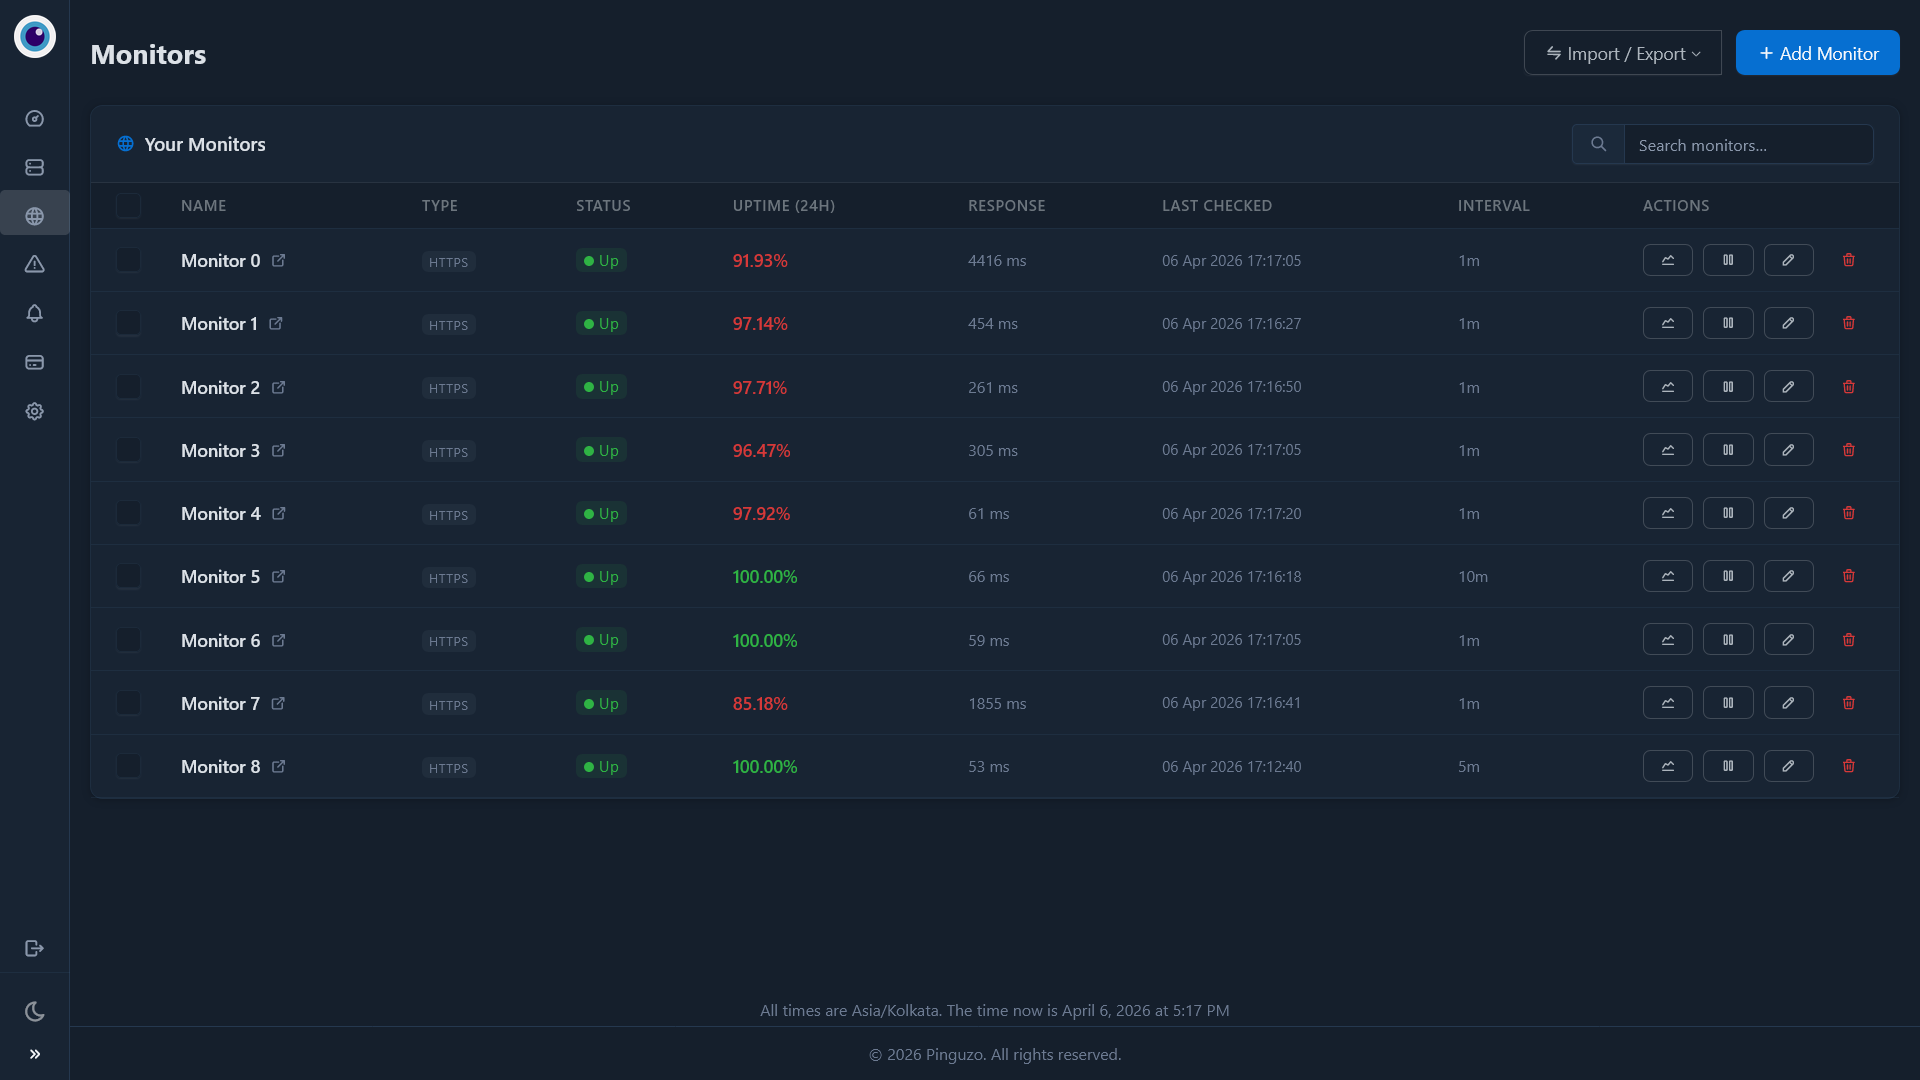
Task: Expand the Import / Export dropdown
Action: point(1622,53)
